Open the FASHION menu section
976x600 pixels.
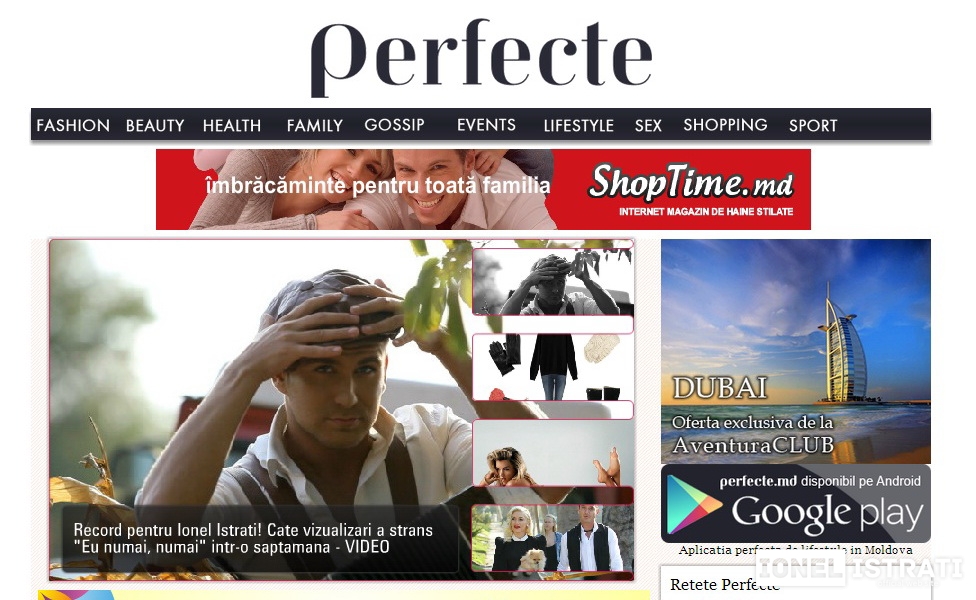coord(73,125)
